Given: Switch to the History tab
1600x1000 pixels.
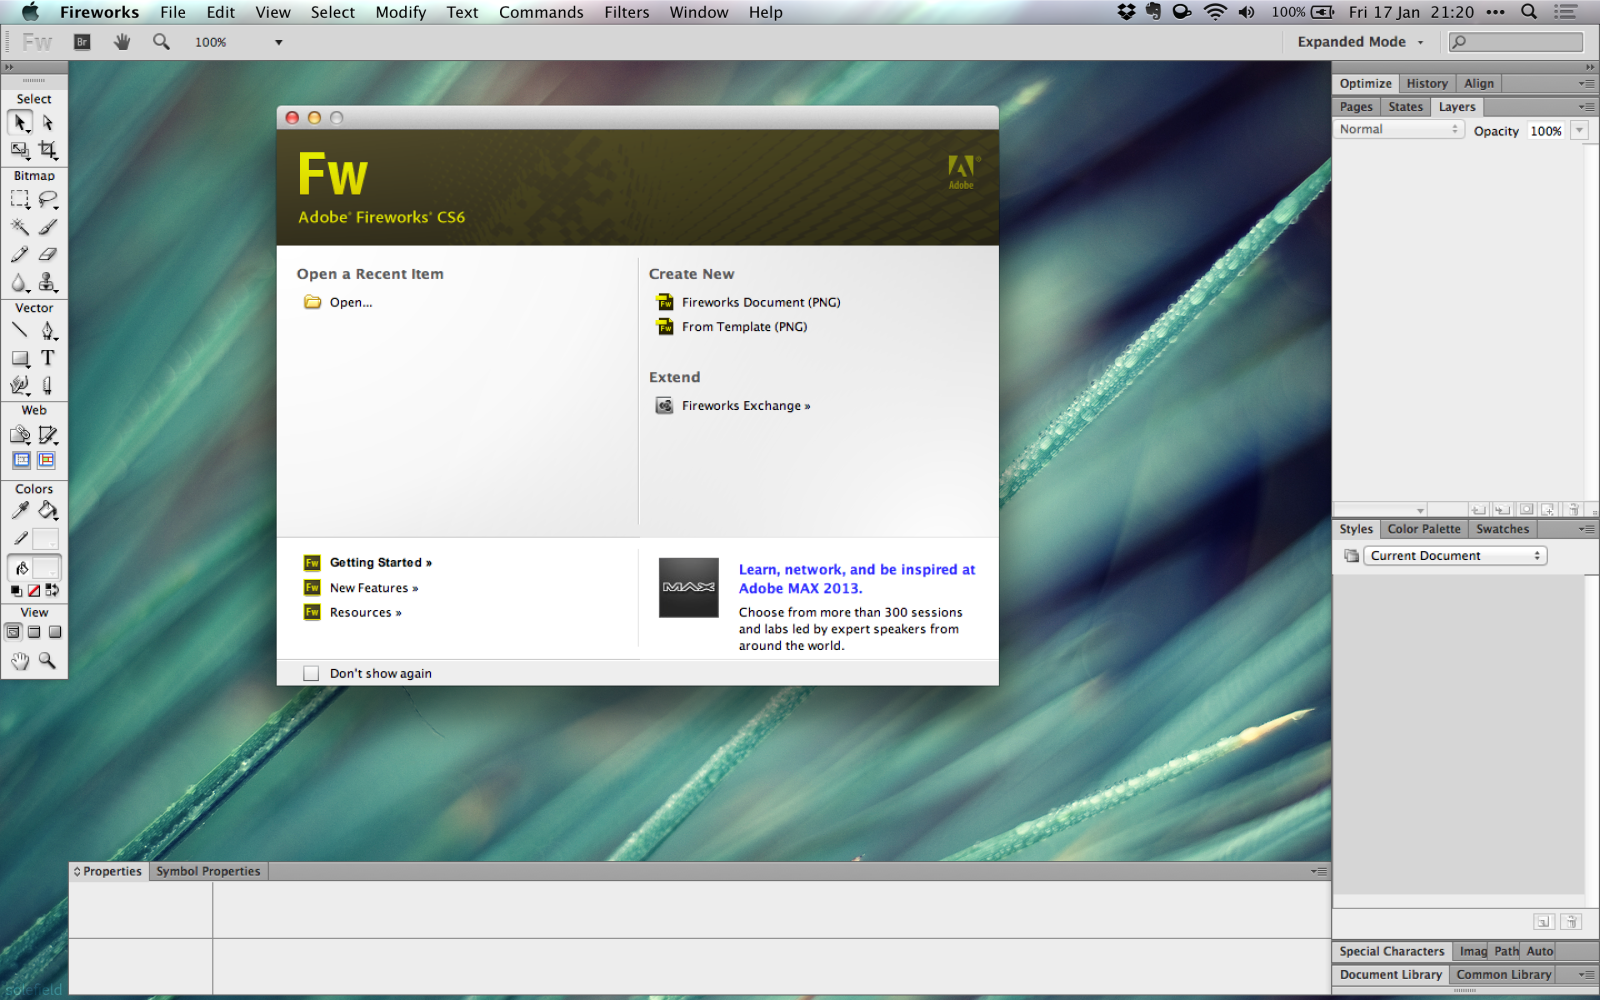Looking at the screenshot, I should coord(1427,84).
